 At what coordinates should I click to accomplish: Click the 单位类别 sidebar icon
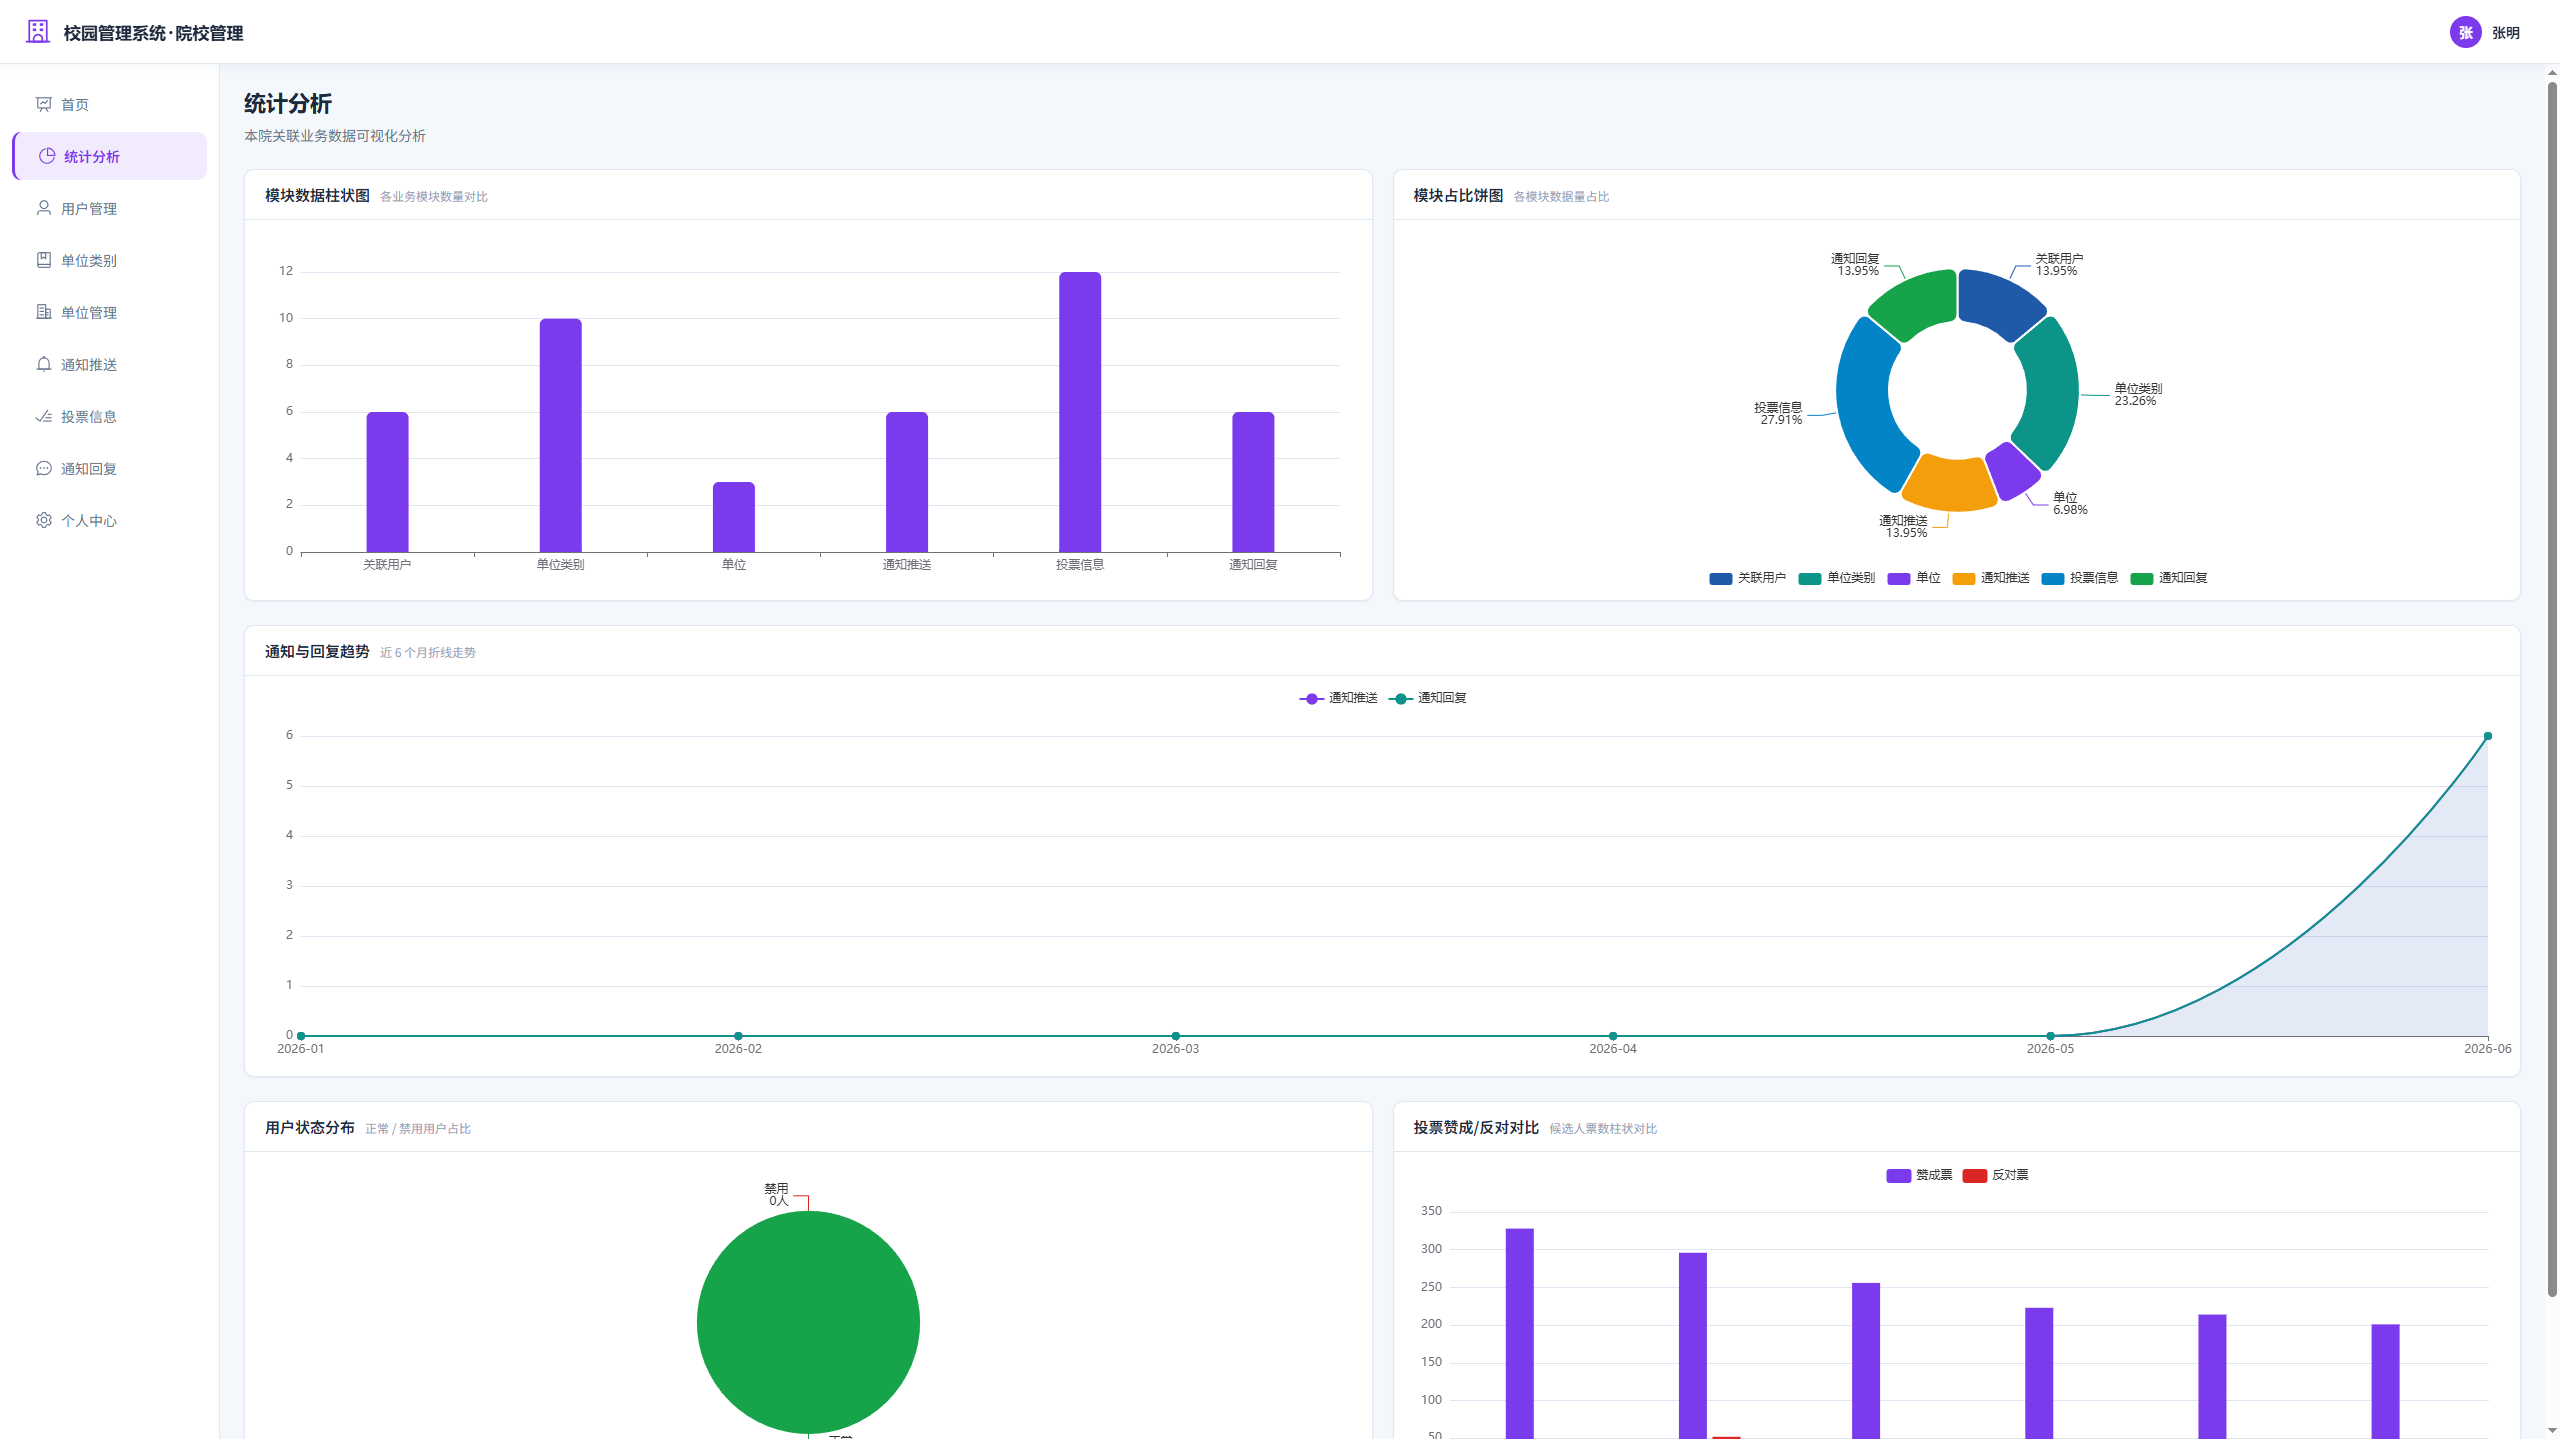click(x=44, y=260)
